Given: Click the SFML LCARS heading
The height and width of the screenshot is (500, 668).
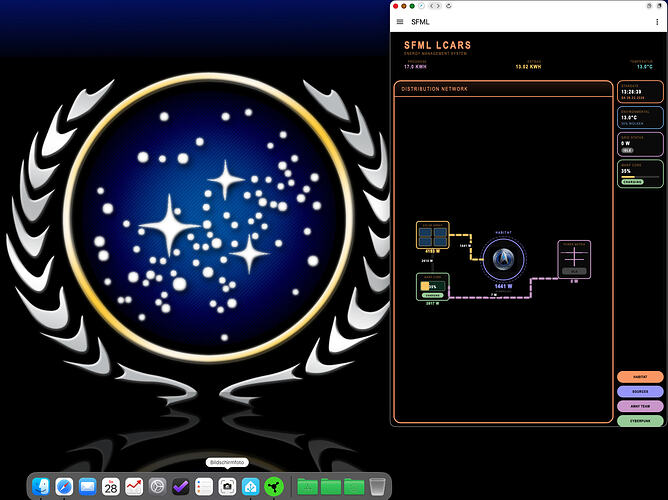Looking at the screenshot, I should (437, 45).
